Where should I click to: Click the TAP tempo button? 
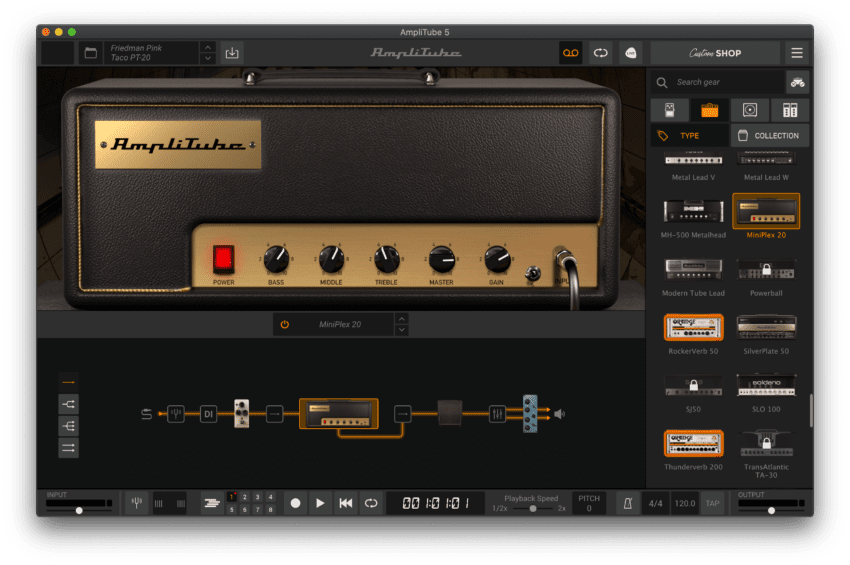[x=712, y=504]
